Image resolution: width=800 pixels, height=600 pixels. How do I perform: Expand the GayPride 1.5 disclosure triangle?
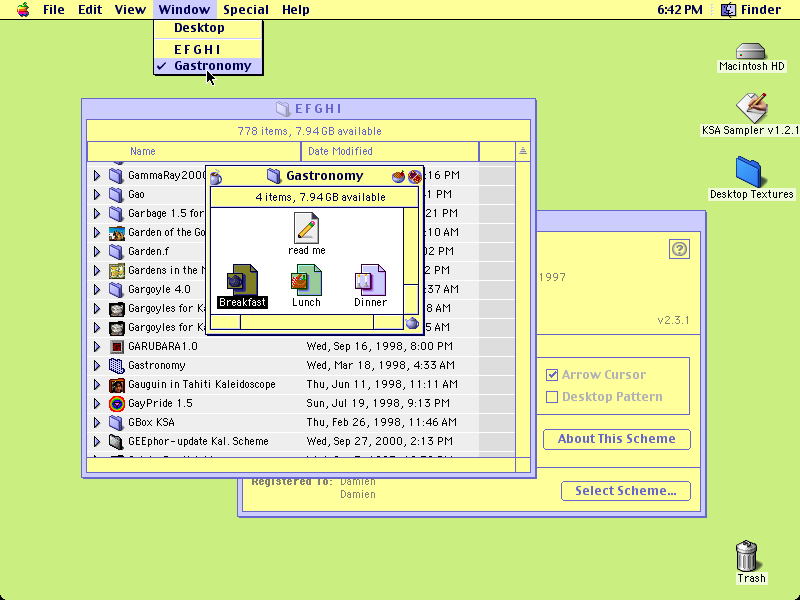pyautogui.click(x=97, y=404)
